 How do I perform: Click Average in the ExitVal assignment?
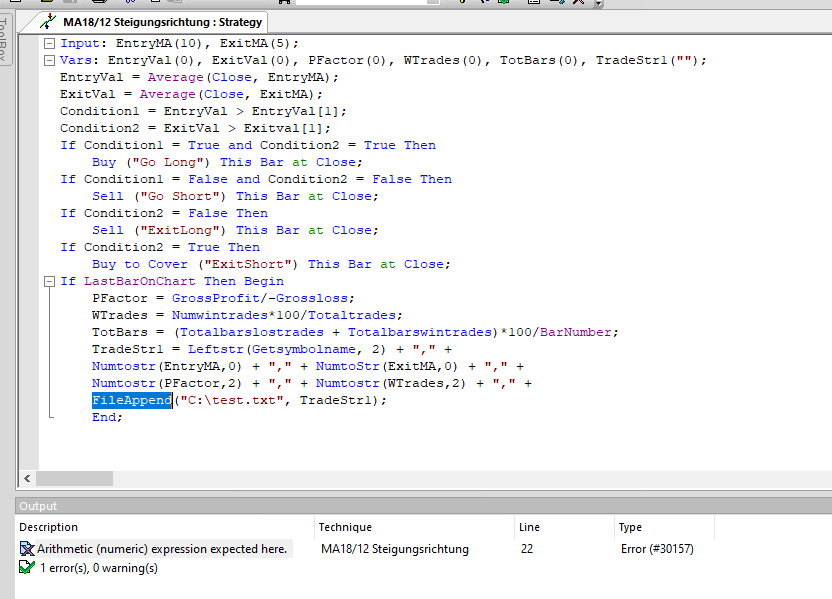168,94
